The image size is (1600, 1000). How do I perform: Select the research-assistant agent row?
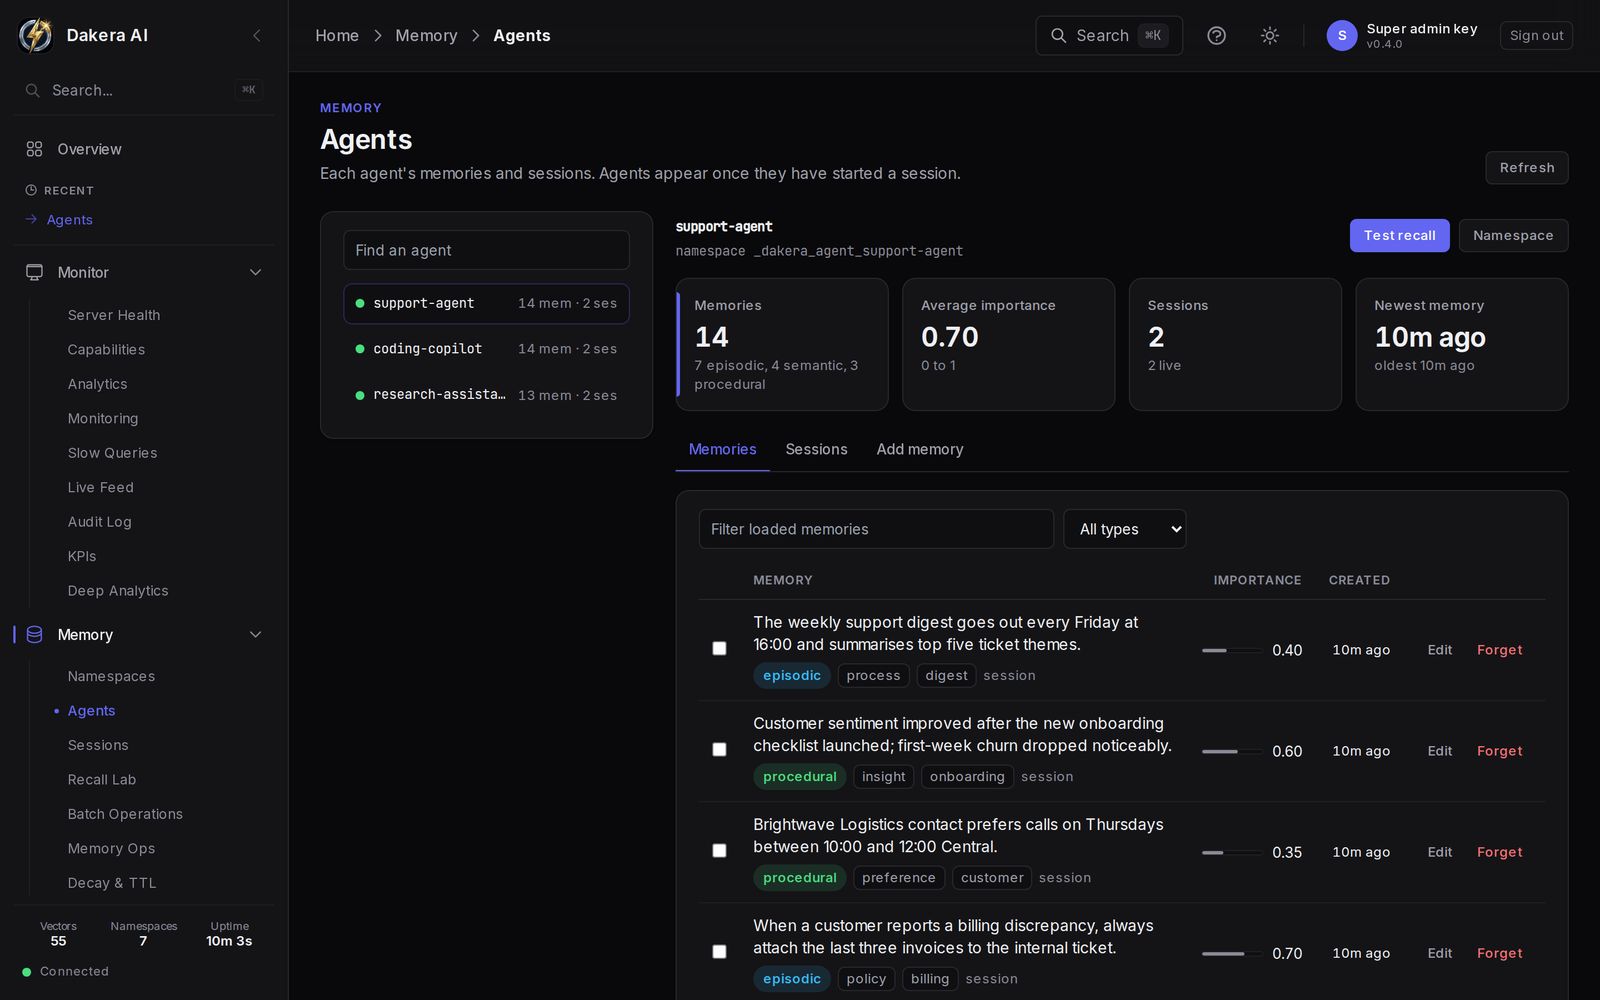coord(486,395)
